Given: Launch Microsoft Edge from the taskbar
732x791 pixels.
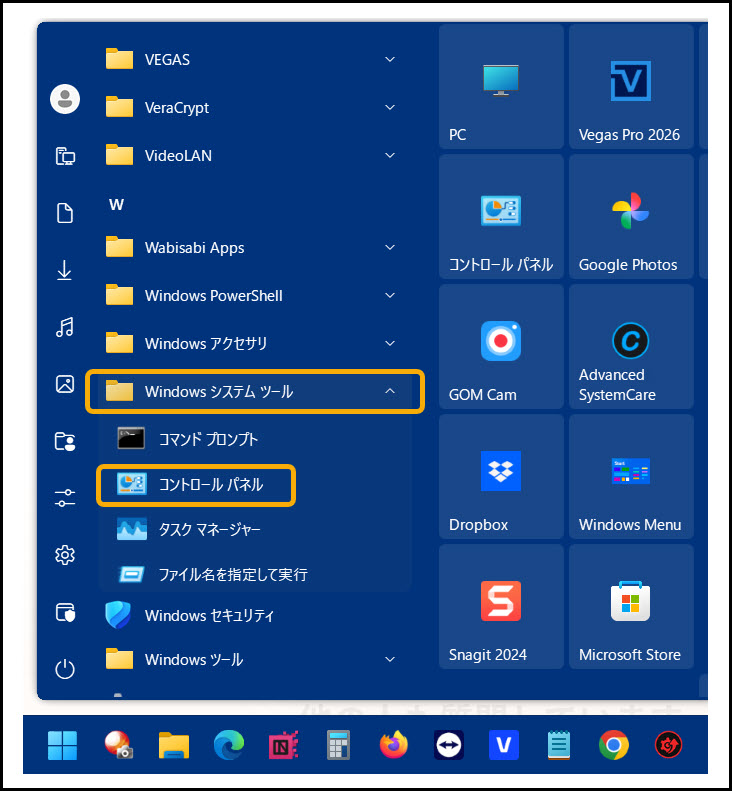Looking at the screenshot, I should (229, 745).
